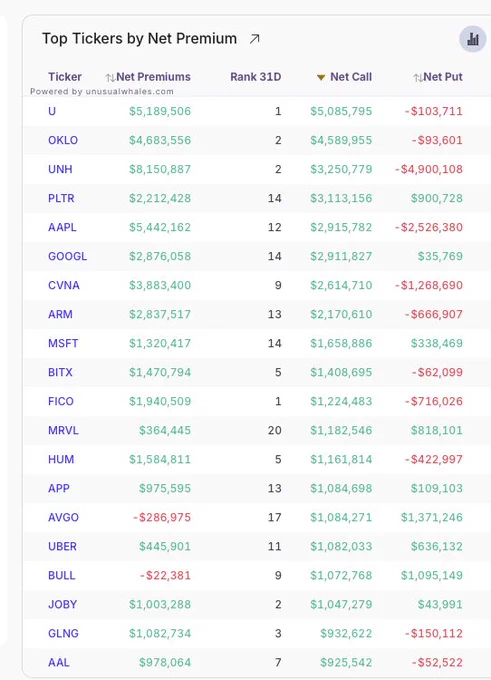The image size is (491, 680).
Task: Open the PLTR ticker link
Action: tap(61, 198)
